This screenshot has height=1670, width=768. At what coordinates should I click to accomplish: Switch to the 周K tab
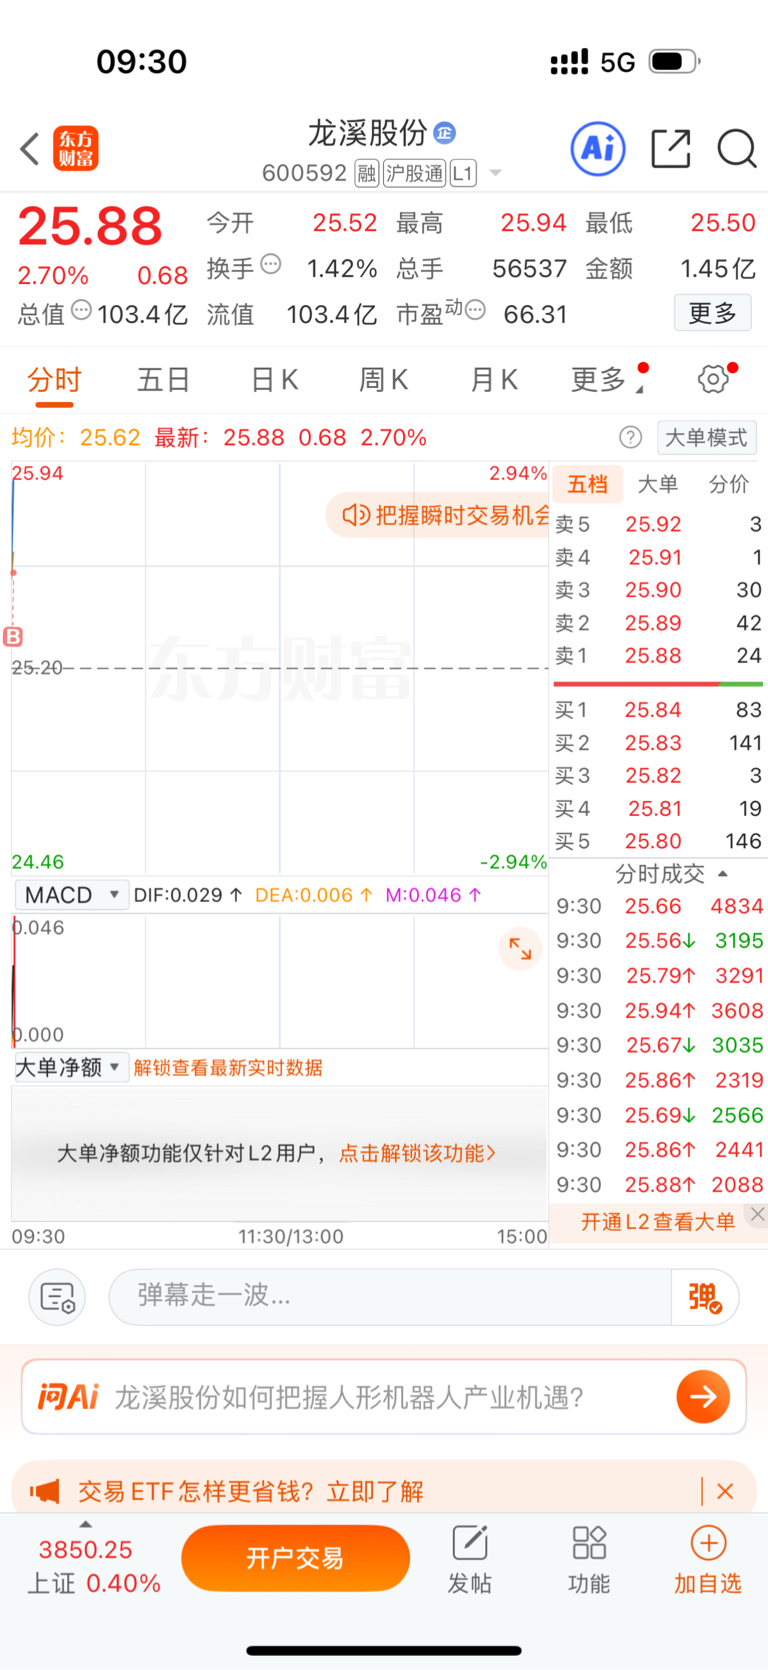[x=383, y=380]
